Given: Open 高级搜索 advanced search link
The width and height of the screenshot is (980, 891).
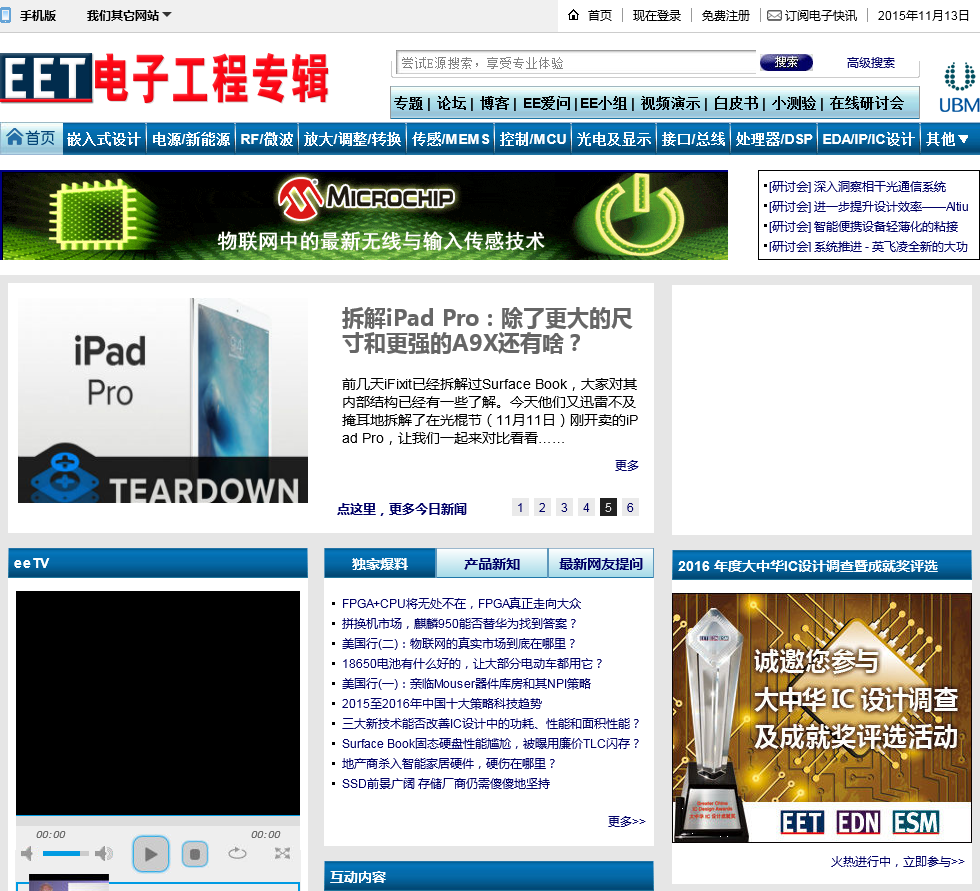Looking at the screenshot, I should 870,62.
